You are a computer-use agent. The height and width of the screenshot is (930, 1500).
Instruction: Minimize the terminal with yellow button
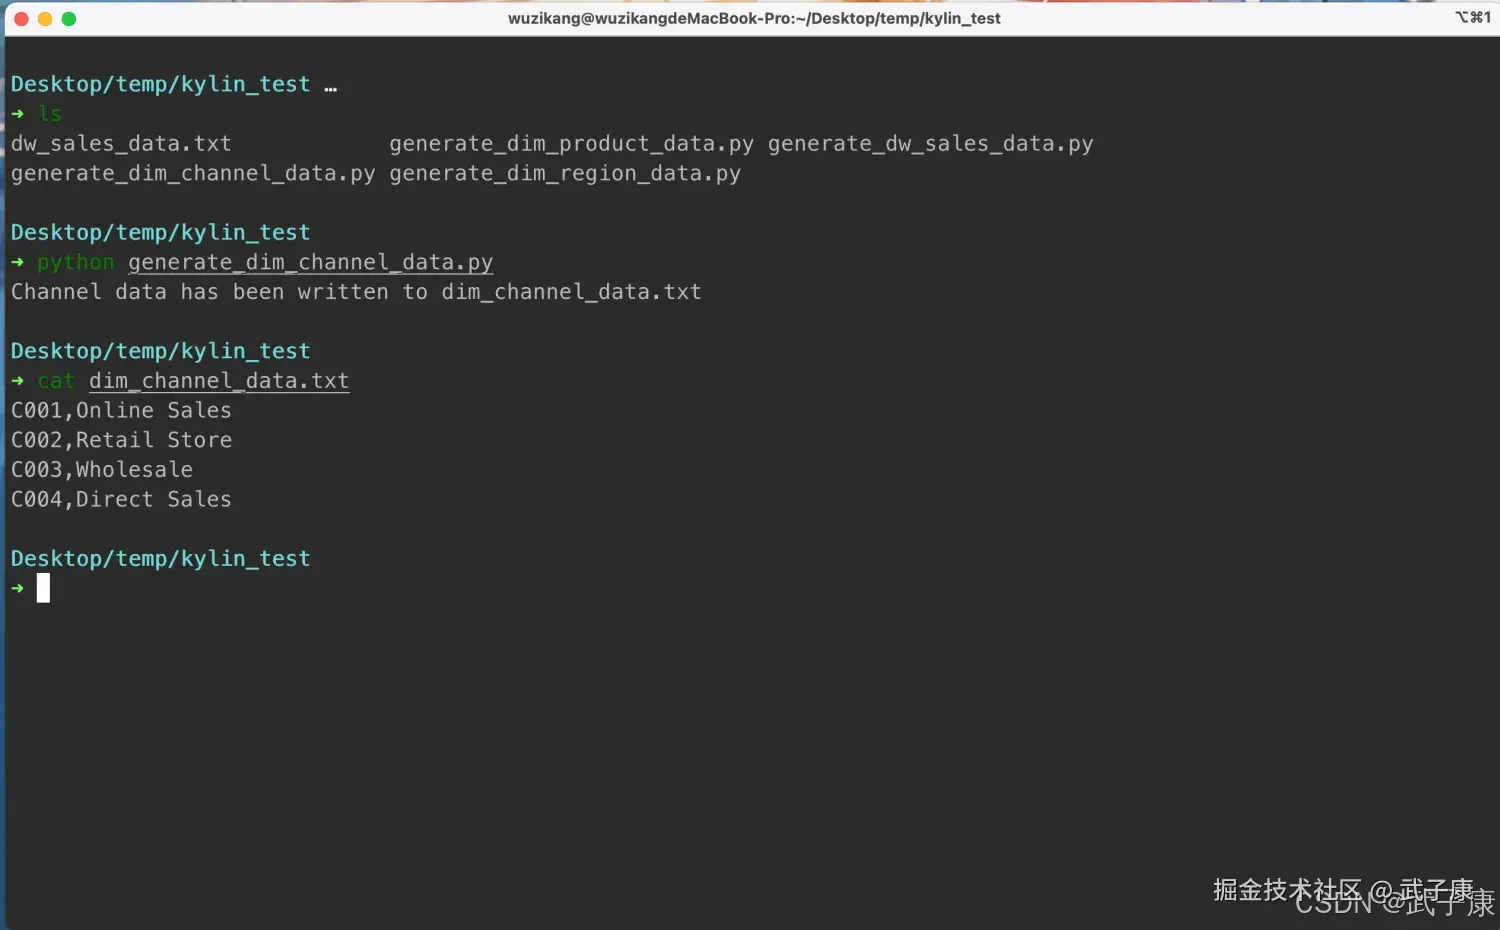tap(45, 19)
